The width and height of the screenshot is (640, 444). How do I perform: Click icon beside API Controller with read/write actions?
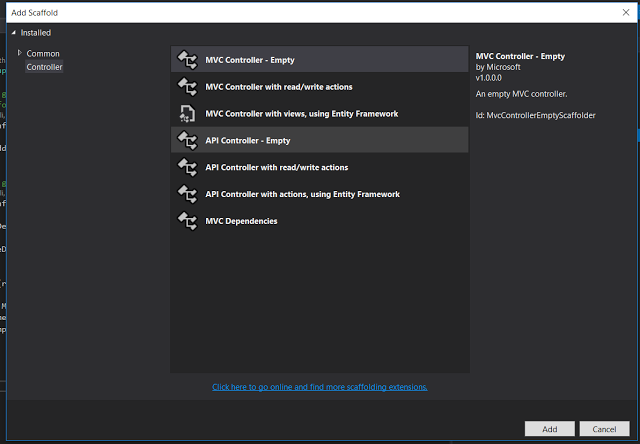(187, 167)
